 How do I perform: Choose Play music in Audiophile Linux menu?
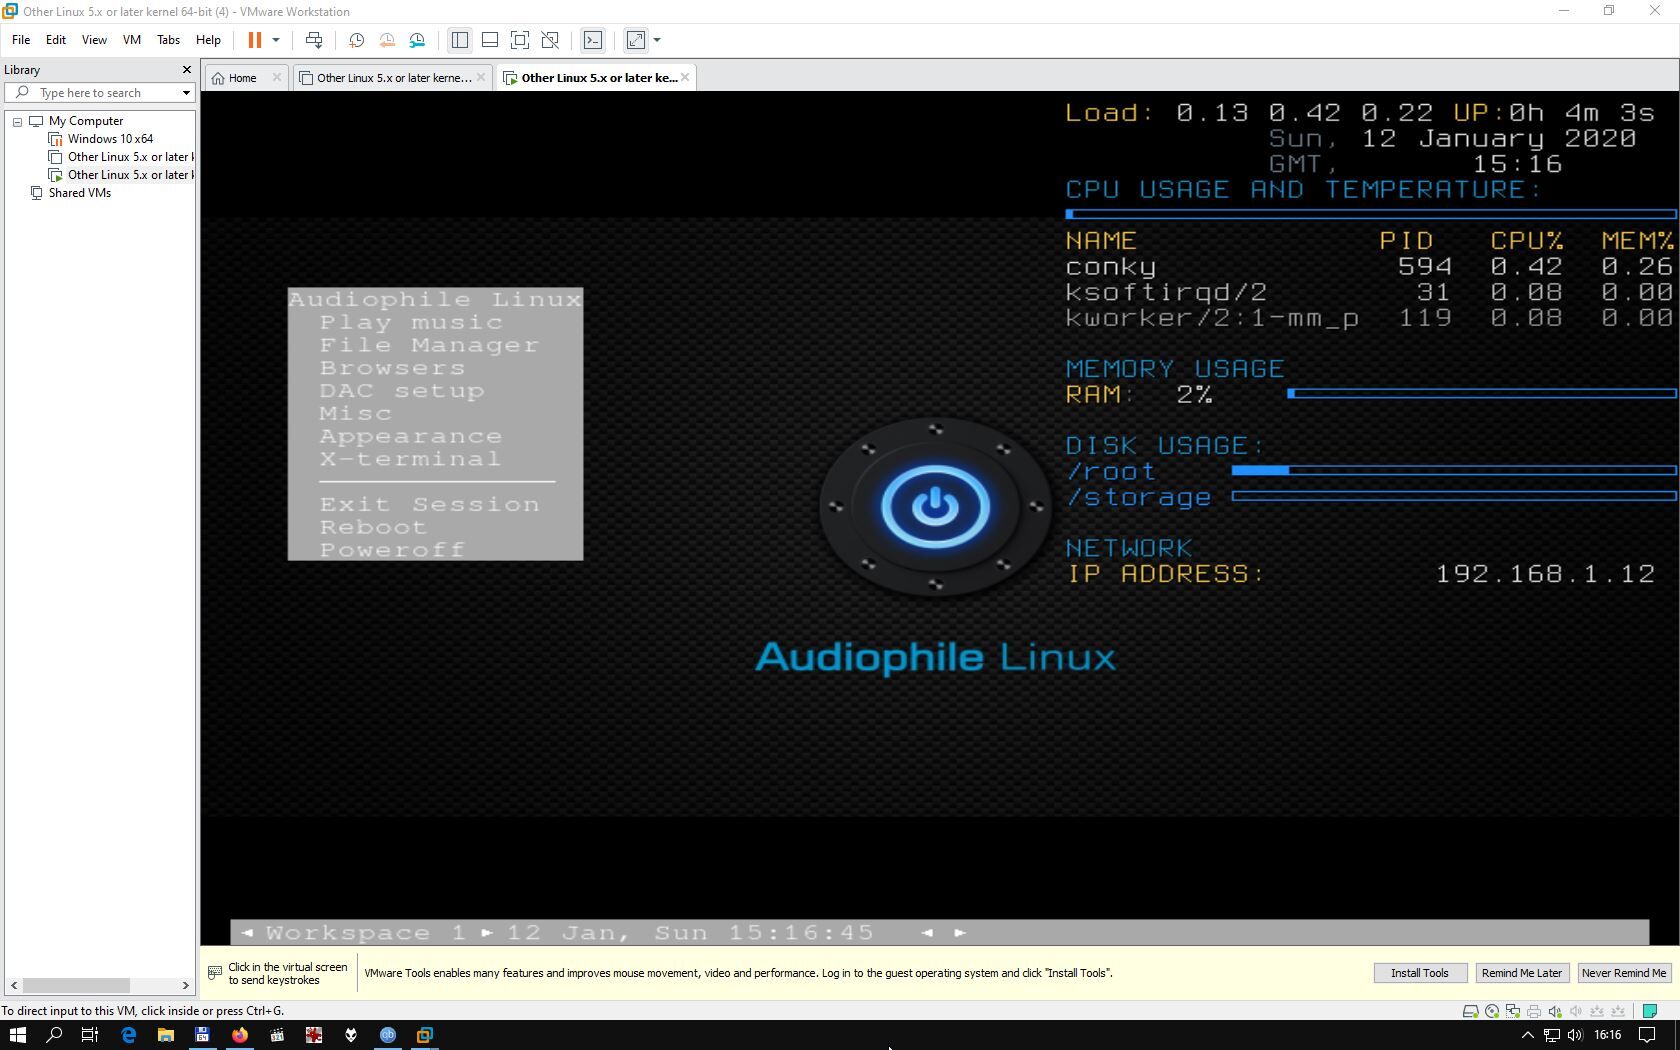(x=411, y=322)
